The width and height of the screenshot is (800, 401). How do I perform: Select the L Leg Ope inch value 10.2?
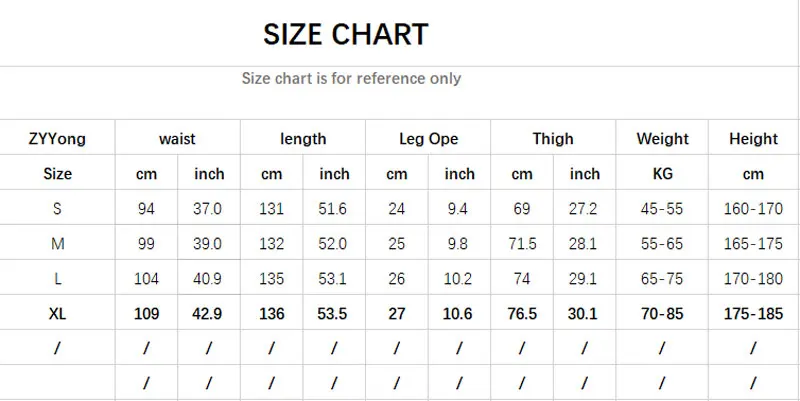458,279
